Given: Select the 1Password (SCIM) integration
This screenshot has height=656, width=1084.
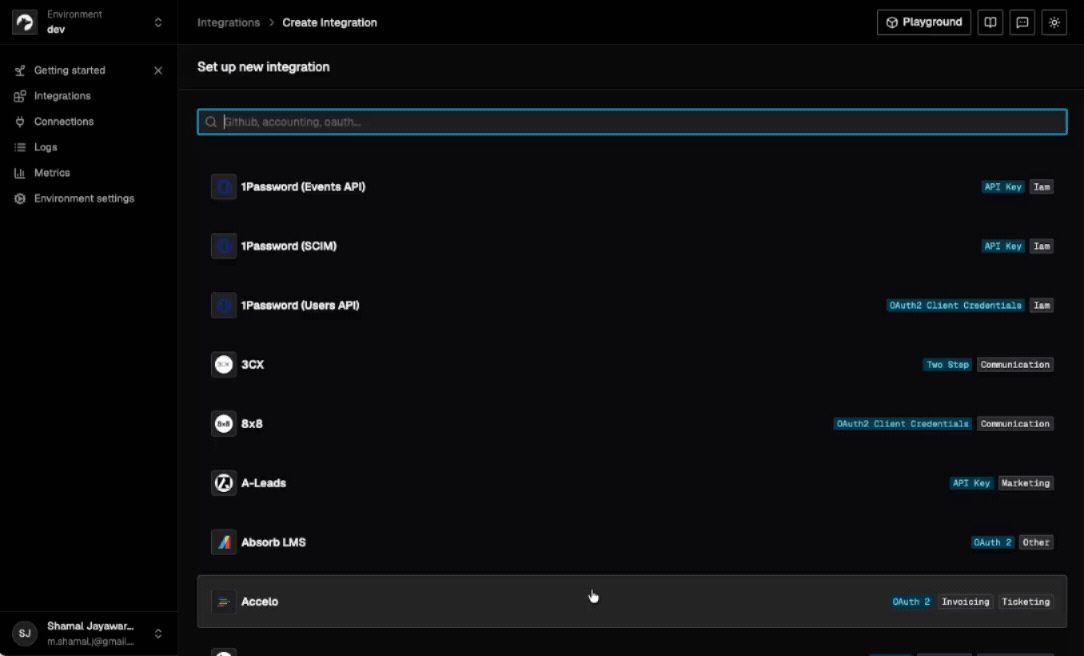Looking at the screenshot, I should click(x=632, y=246).
